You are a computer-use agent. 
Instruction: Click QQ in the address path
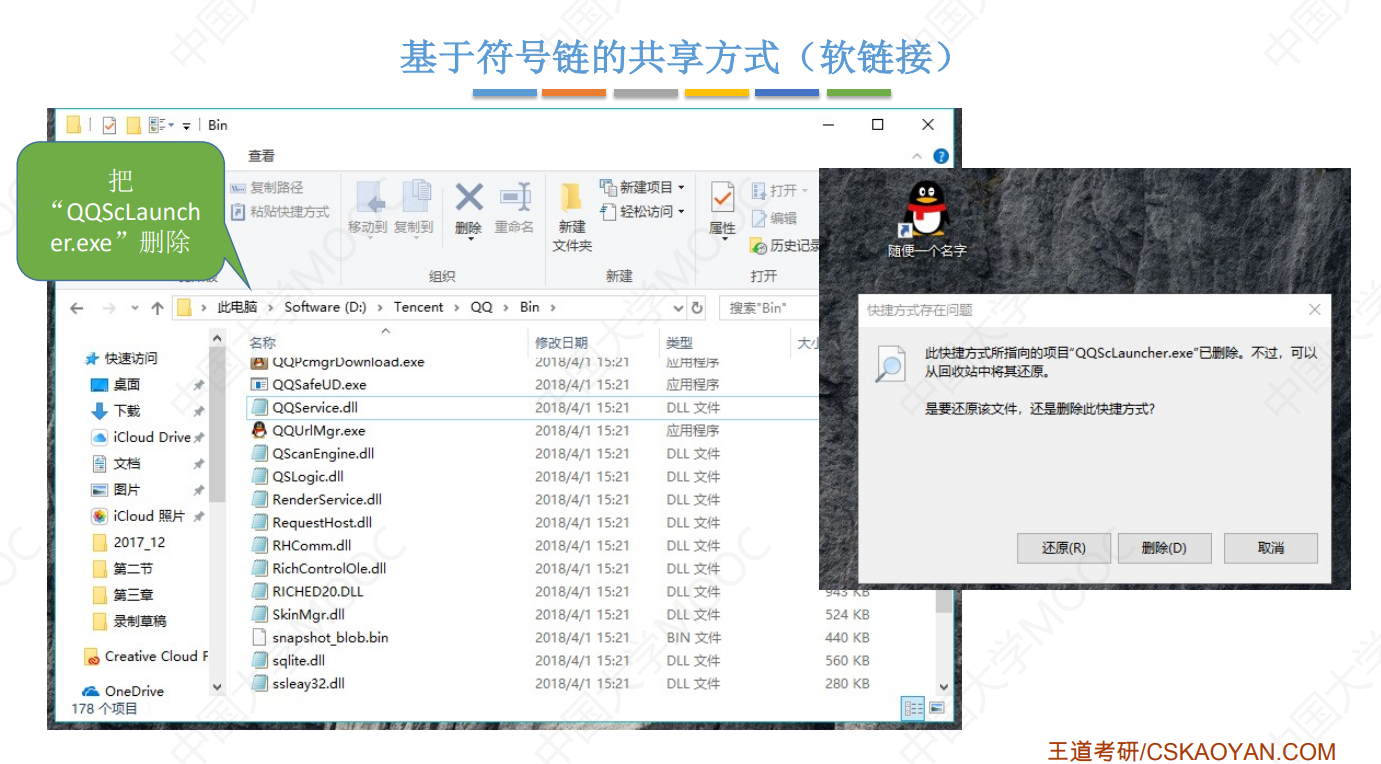tap(482, 307)
